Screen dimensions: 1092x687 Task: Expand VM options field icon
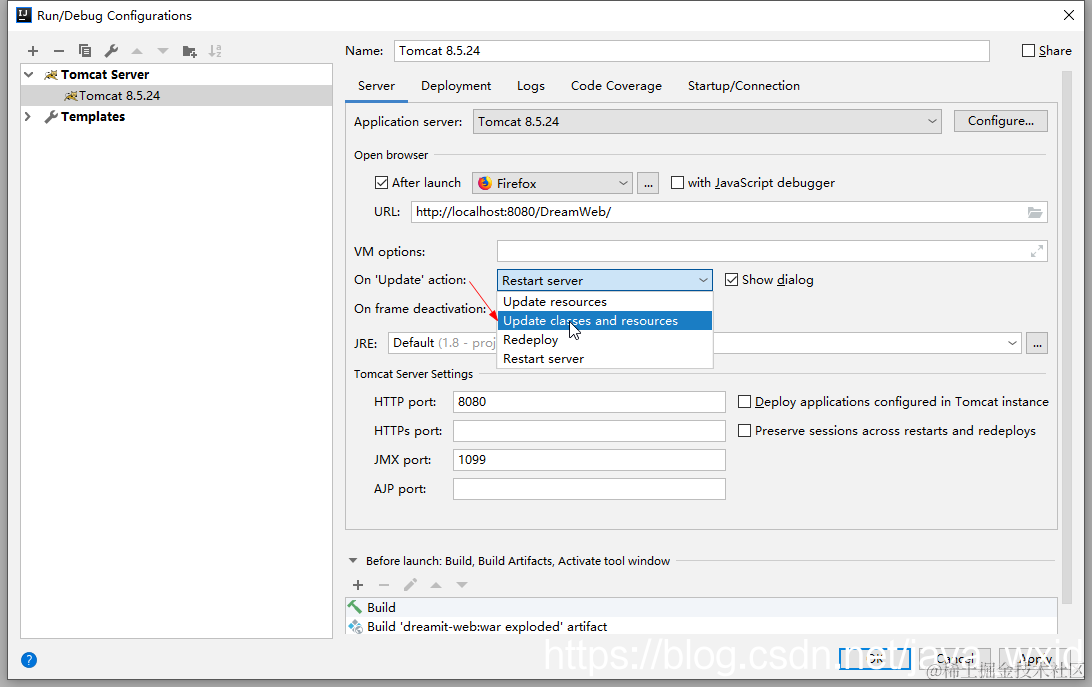[x=1037, y=252]
